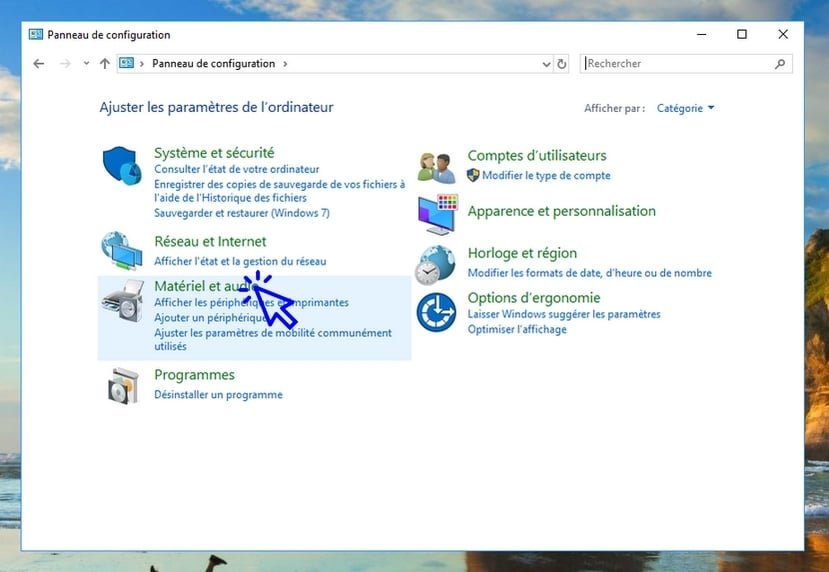
Task: Click the title bar Control Panel icon
Action: click(36, 35)
